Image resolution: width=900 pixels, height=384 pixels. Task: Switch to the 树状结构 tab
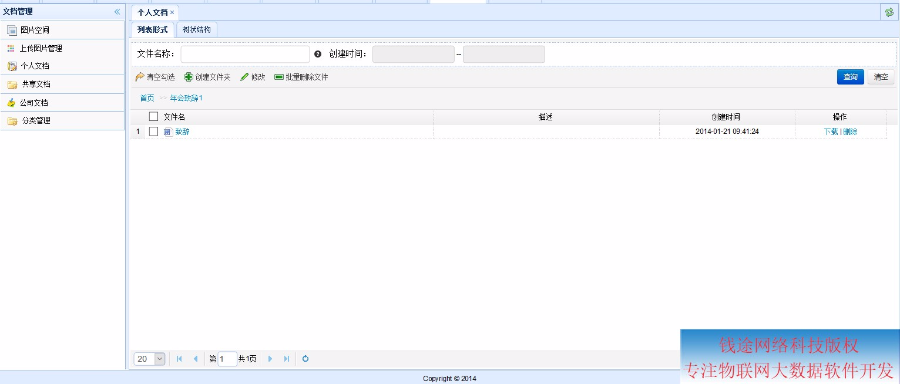pyautogui.click(x=196, y=29)
